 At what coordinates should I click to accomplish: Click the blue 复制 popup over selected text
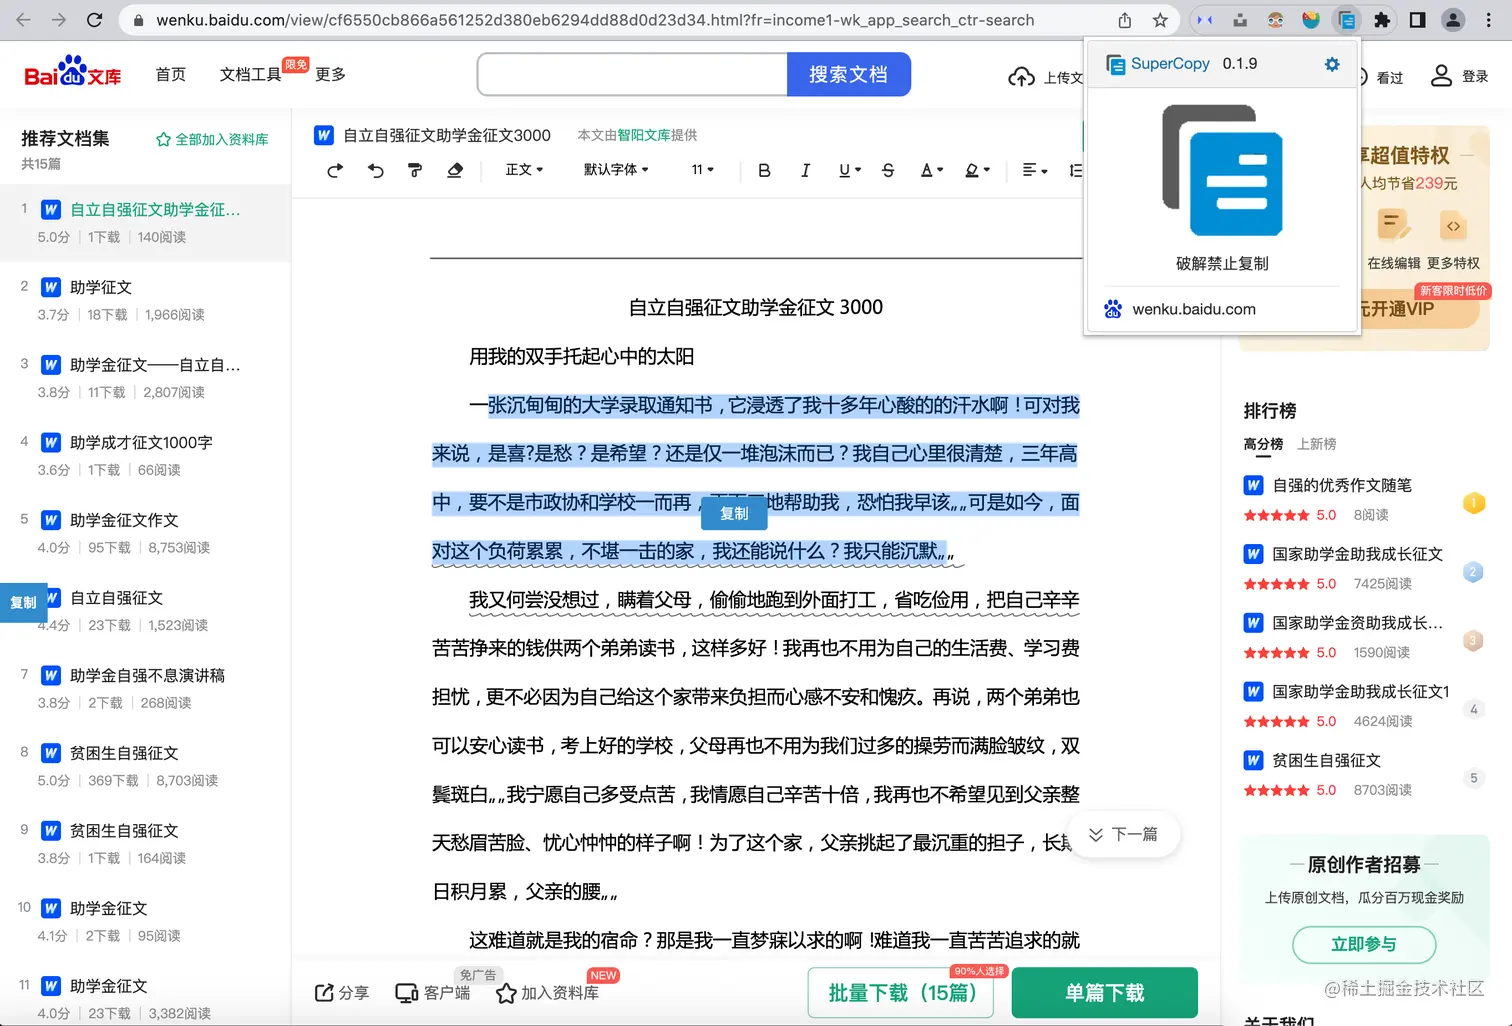pyautogui.click(x=734, y=513)
